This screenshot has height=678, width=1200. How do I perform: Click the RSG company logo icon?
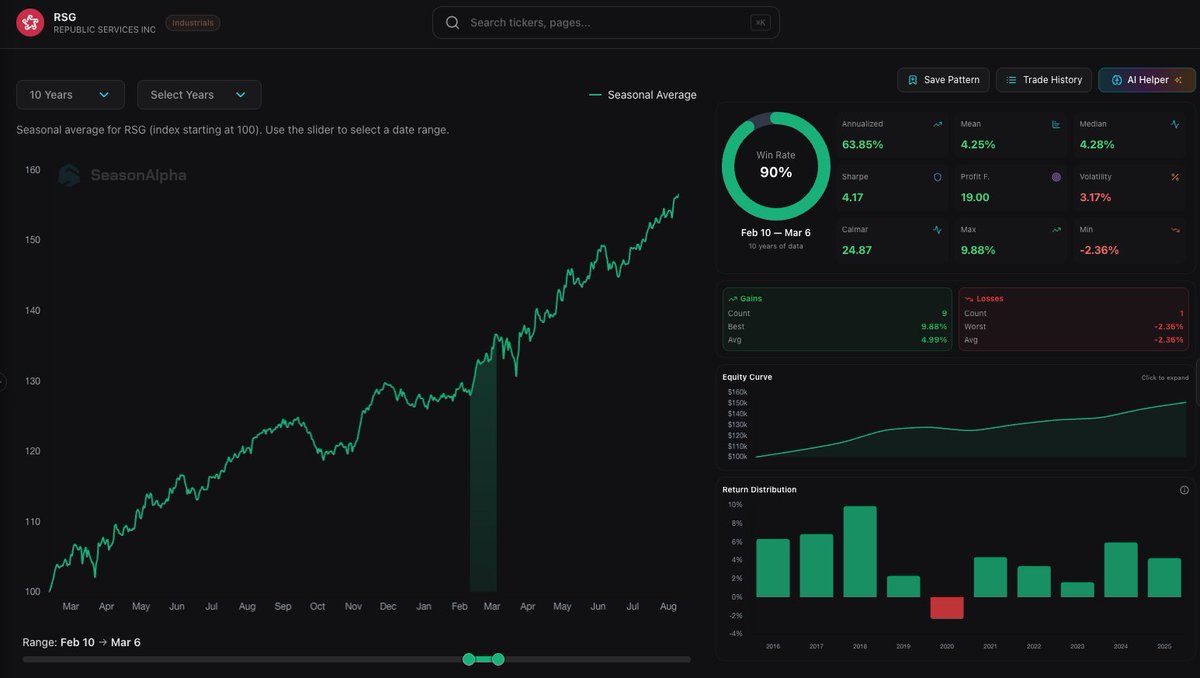pos(29,21)
